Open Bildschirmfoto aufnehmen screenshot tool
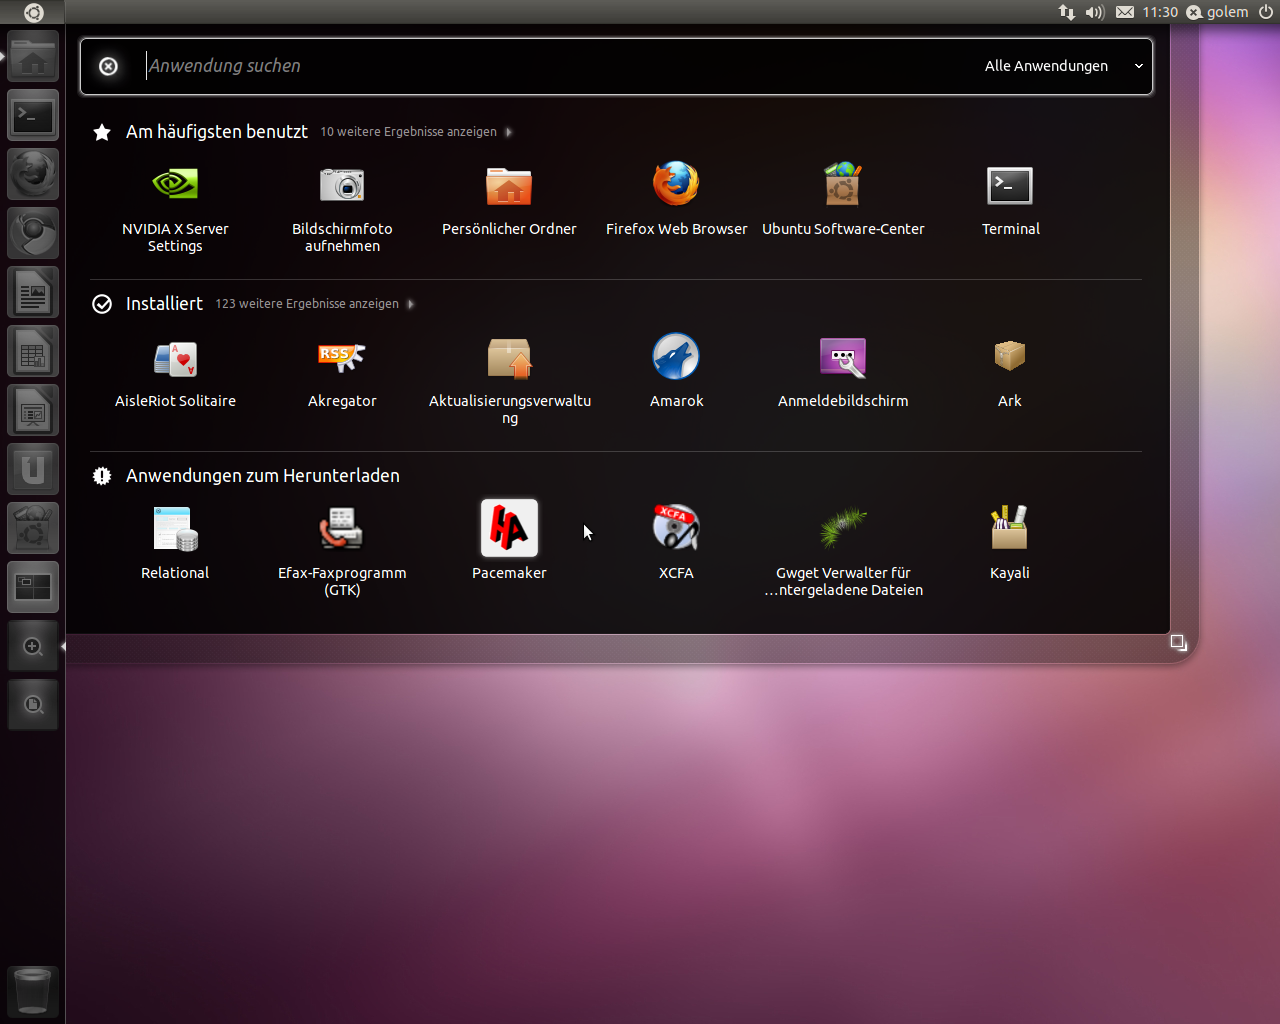1280x1024 pixels. pos(342,208)
